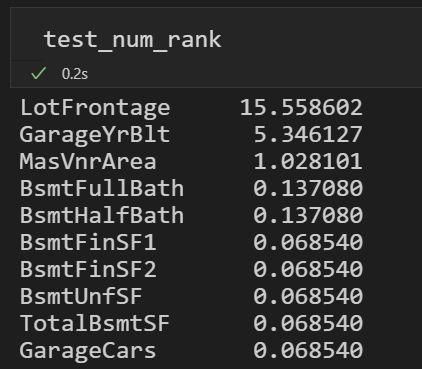Image resolution: width=422 pixels, height=369 pixels.
Task: Click the BsmtFullBath row label
Action: coord(102,188)
